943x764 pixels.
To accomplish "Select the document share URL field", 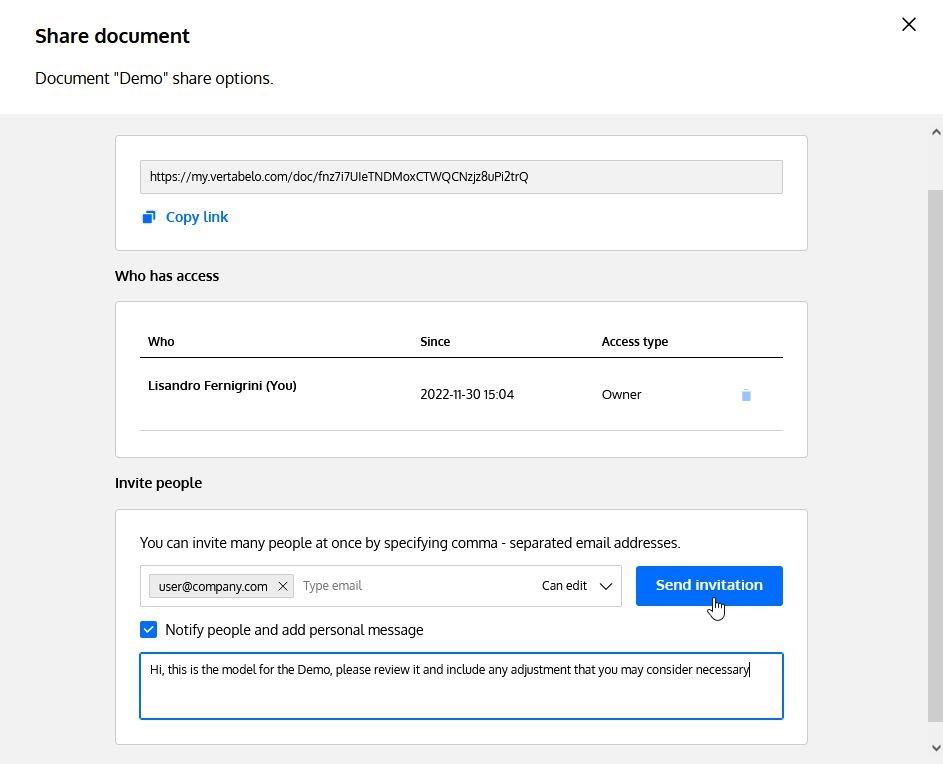I will (461, 177).
